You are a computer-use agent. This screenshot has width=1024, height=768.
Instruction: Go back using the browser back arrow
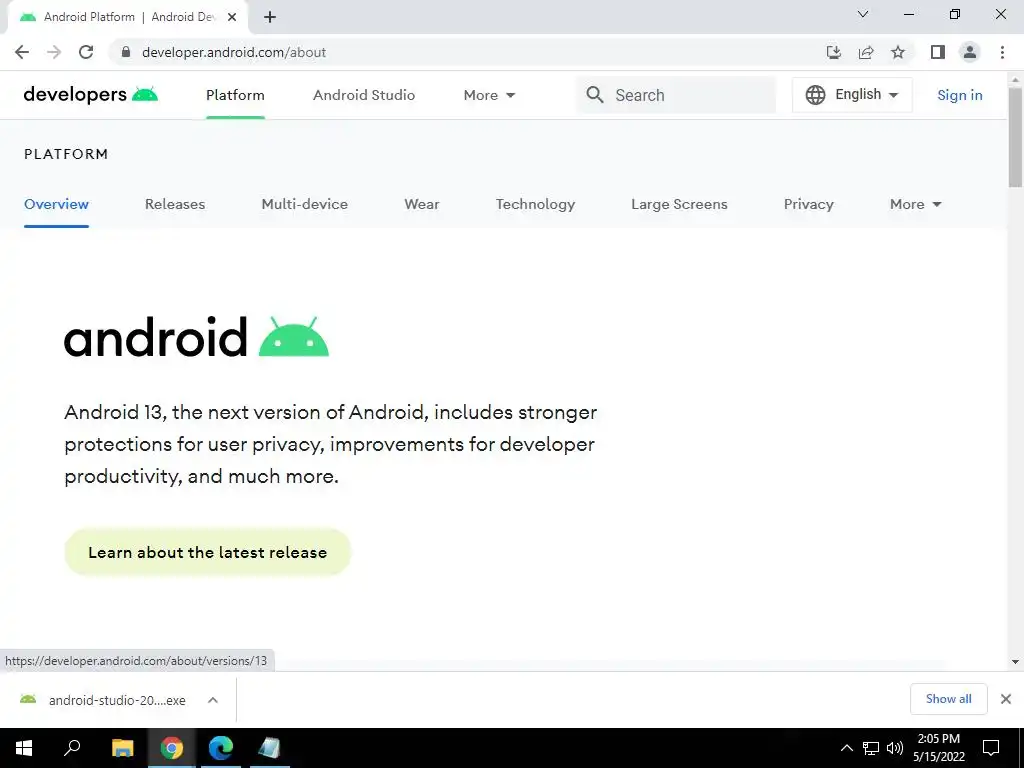point(22,52)
